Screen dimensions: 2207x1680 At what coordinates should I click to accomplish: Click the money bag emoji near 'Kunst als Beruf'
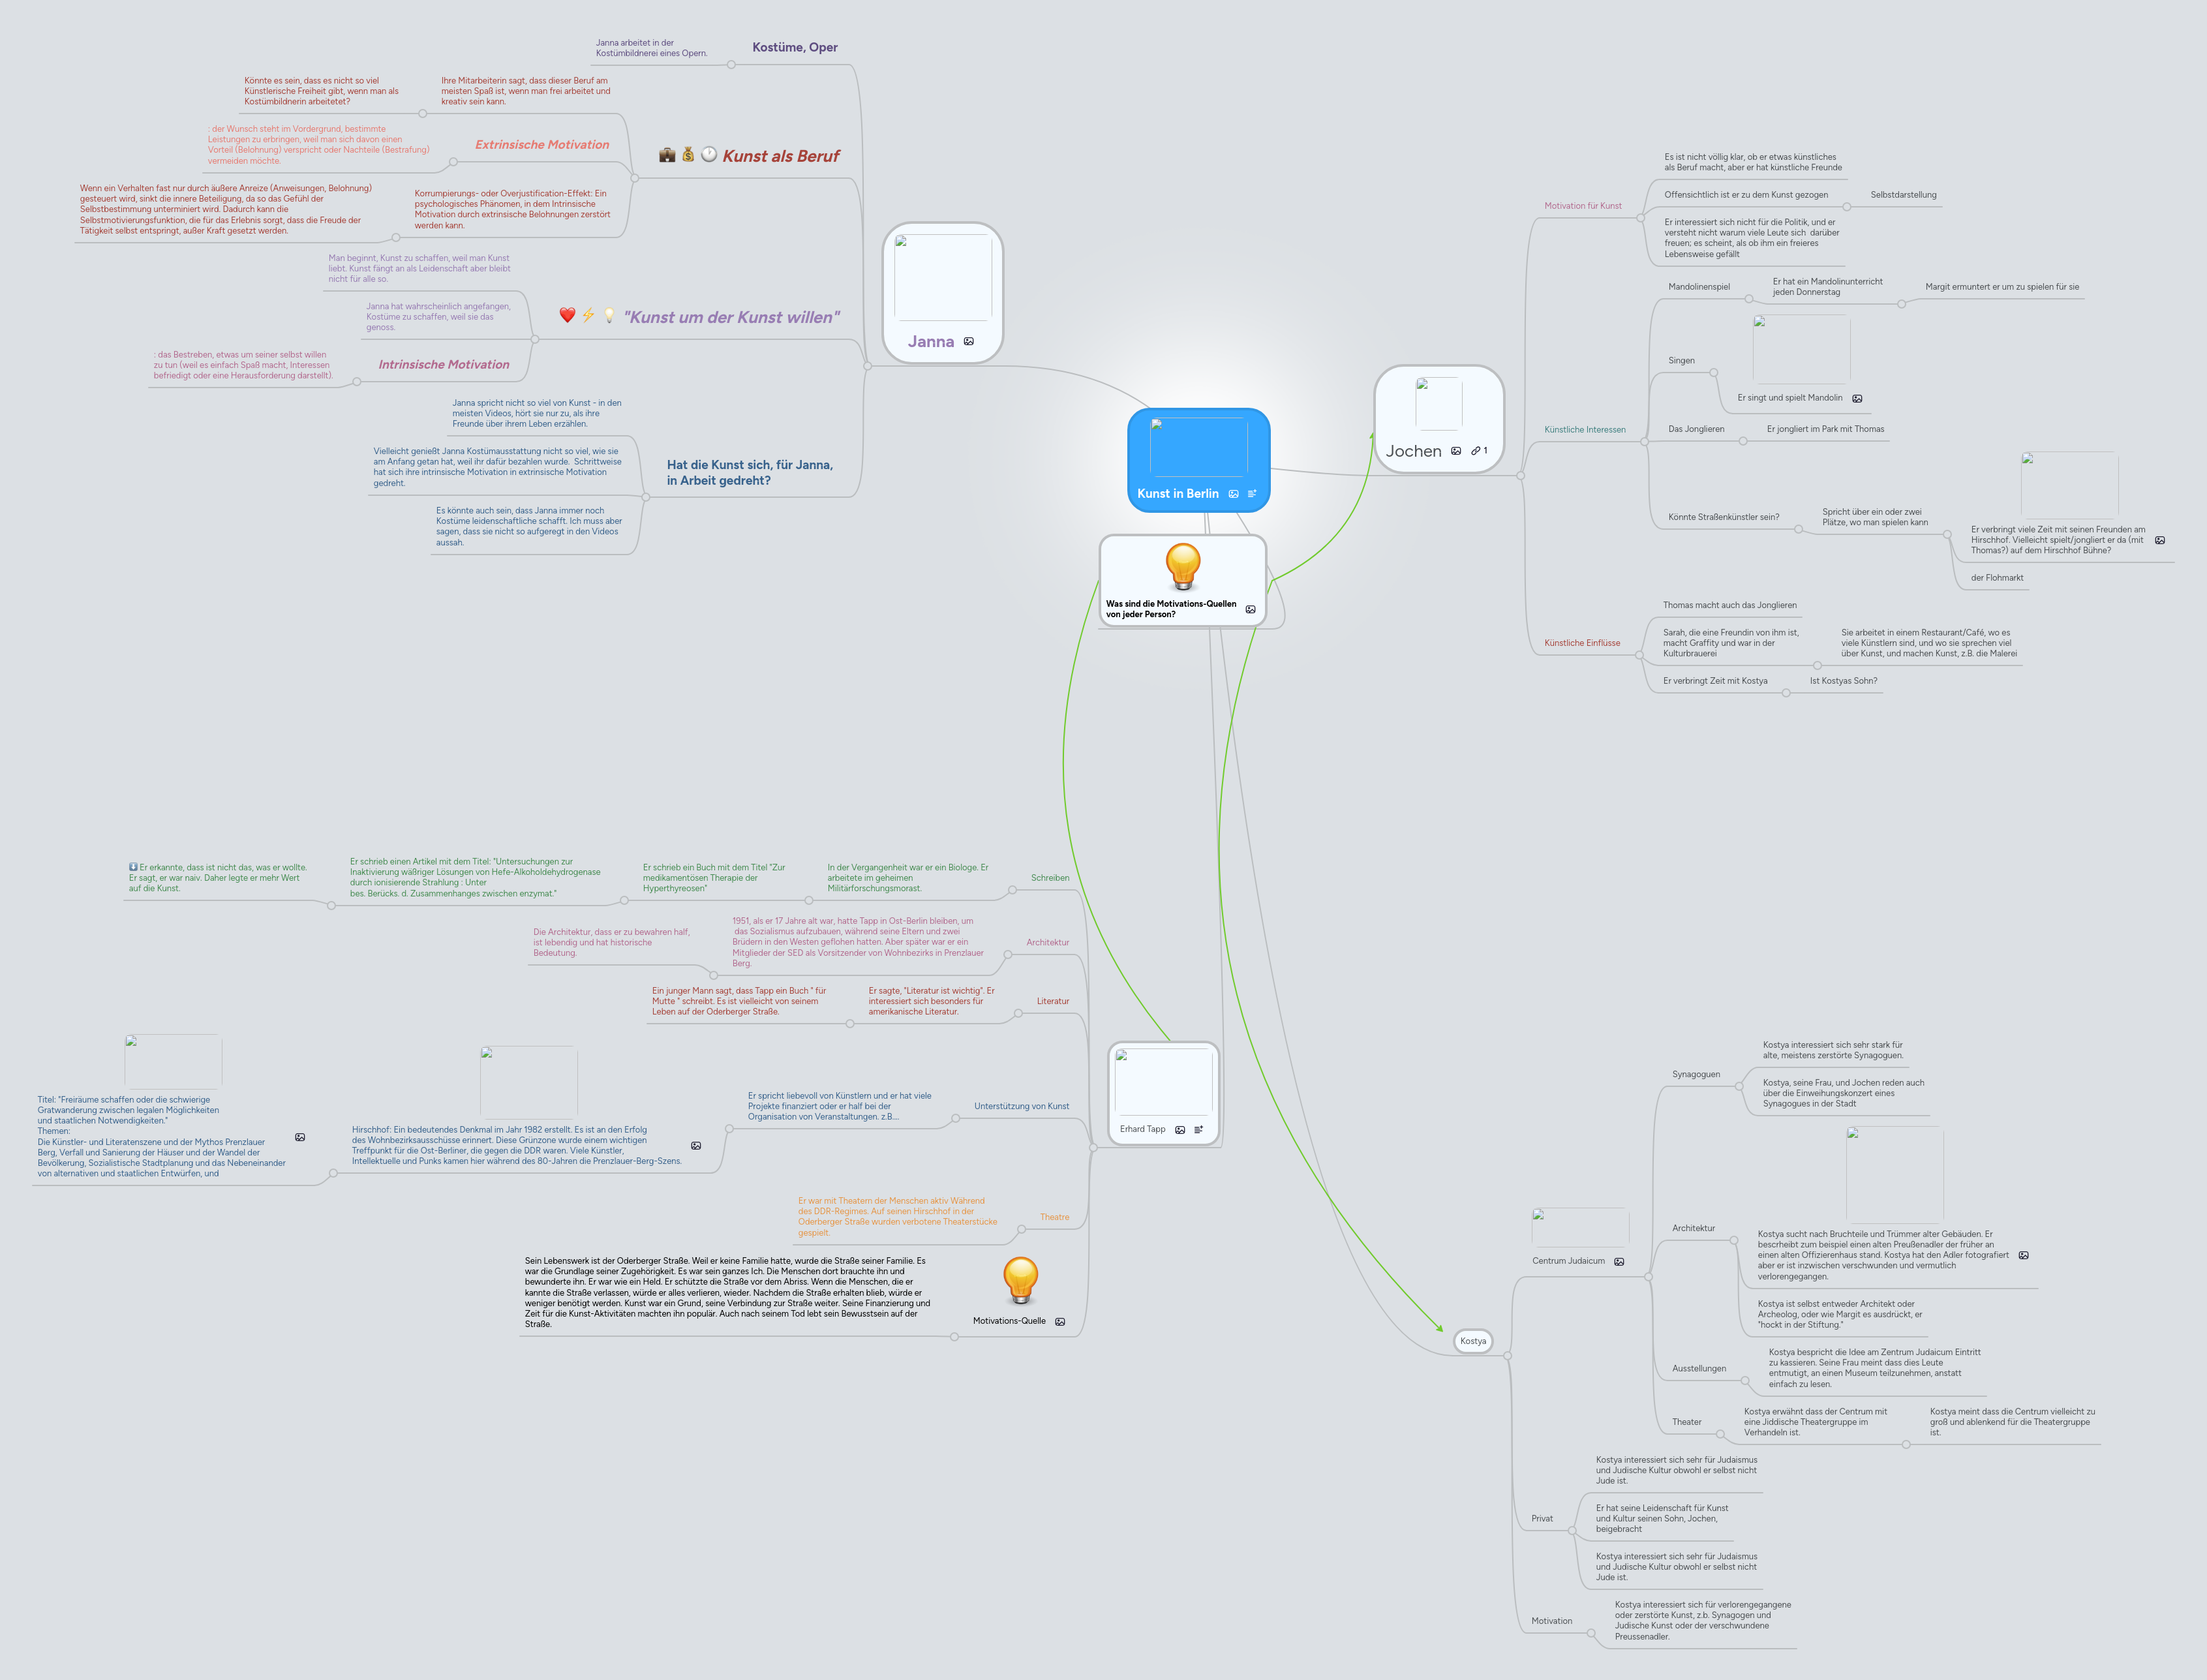coord(688,155)
